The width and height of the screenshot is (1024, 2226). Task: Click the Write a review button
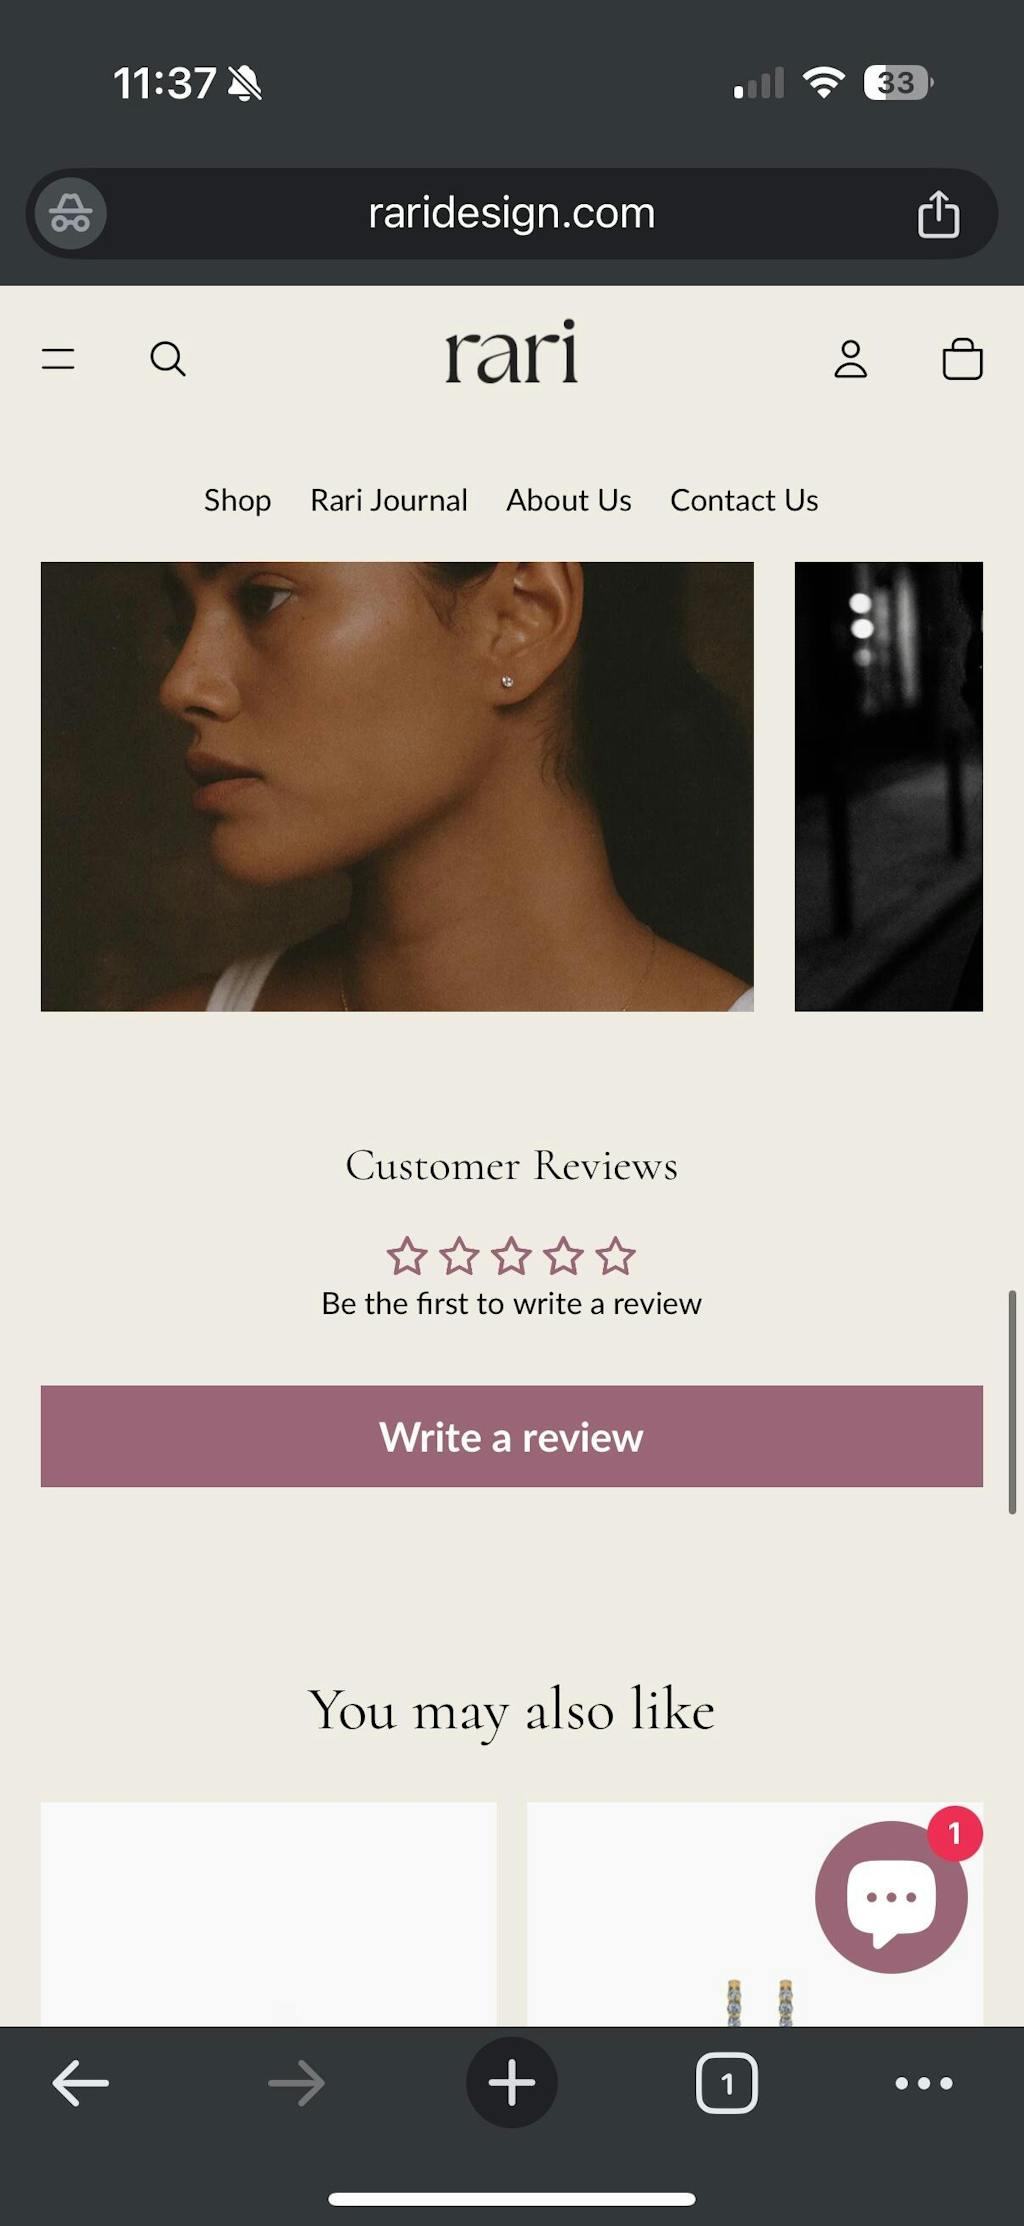(512, 1436)
